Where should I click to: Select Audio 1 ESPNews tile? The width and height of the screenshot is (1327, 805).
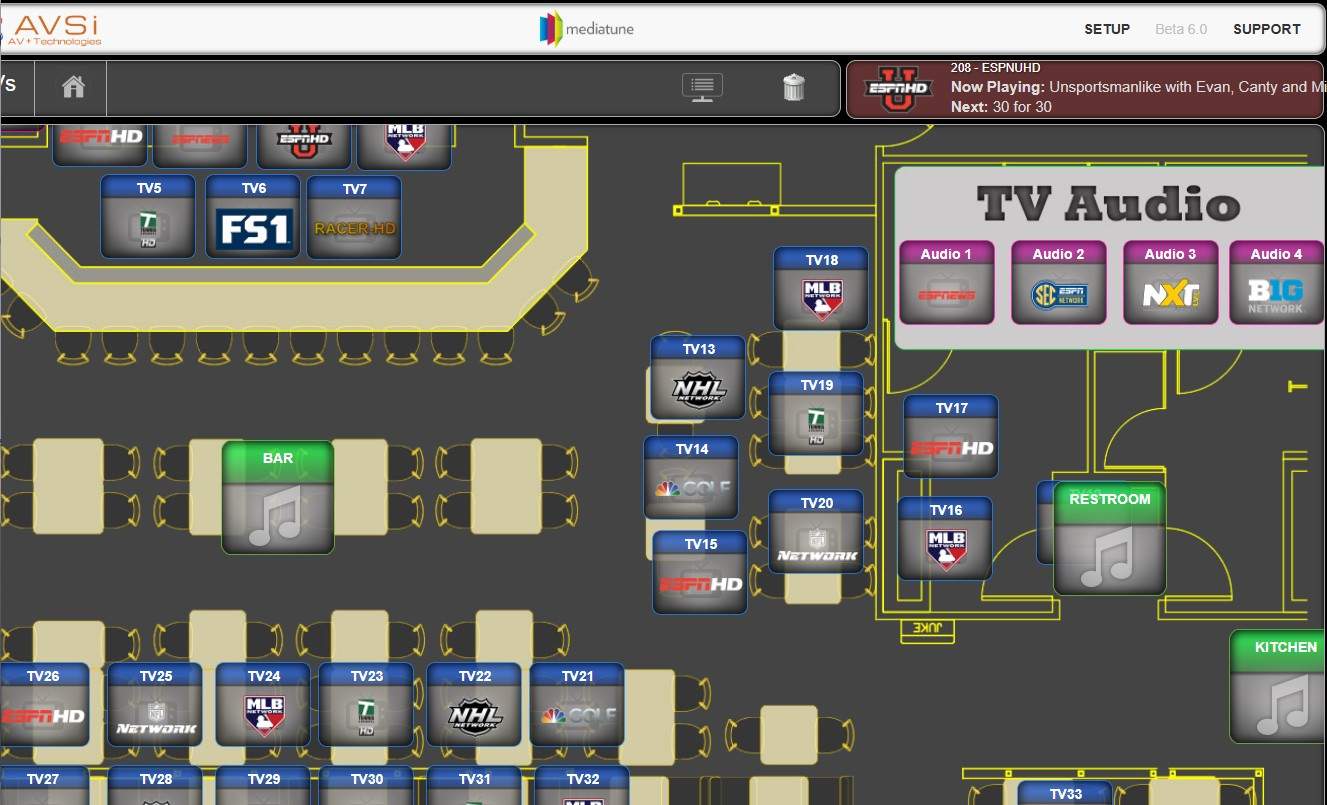pyautogui.click(x=946, y=283)
